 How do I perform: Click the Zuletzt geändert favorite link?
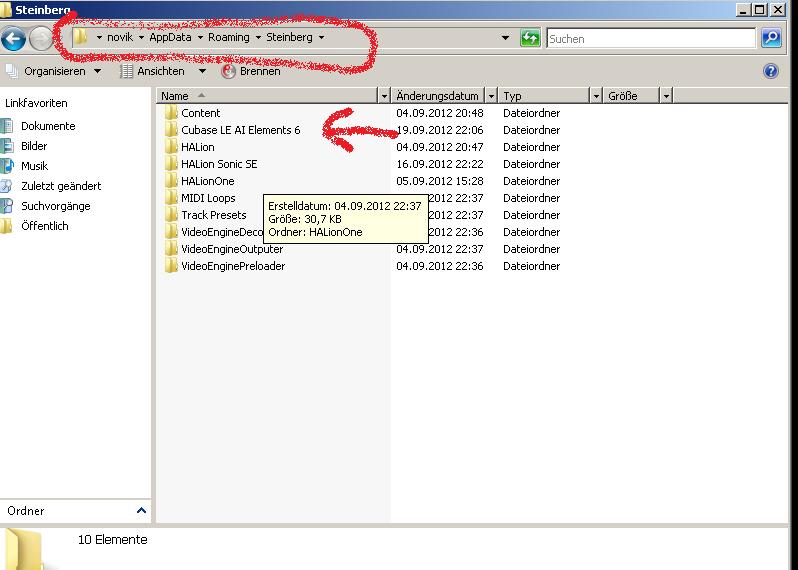tap(61, 186)
